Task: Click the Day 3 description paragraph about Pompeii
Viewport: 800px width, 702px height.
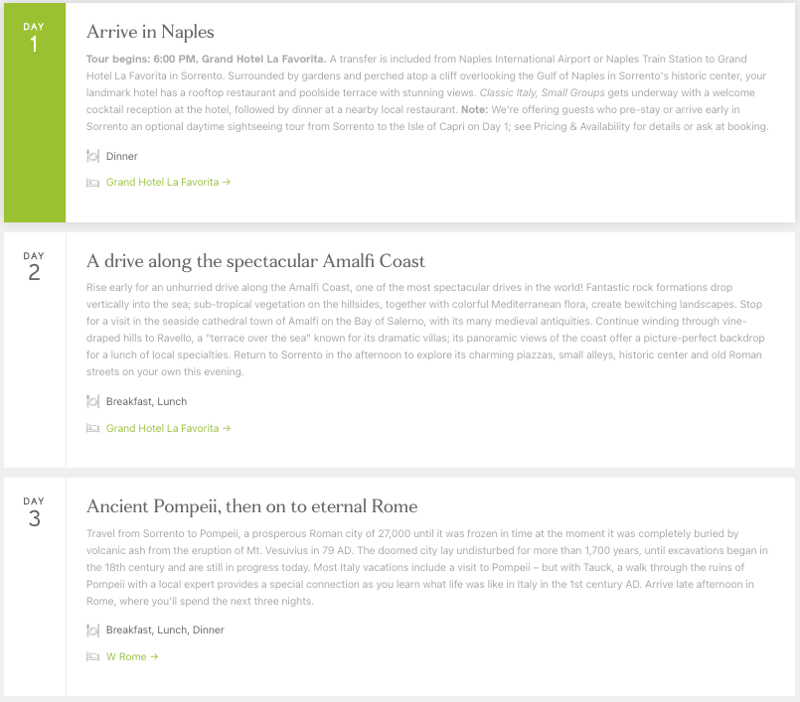Action: click(427, 567)
